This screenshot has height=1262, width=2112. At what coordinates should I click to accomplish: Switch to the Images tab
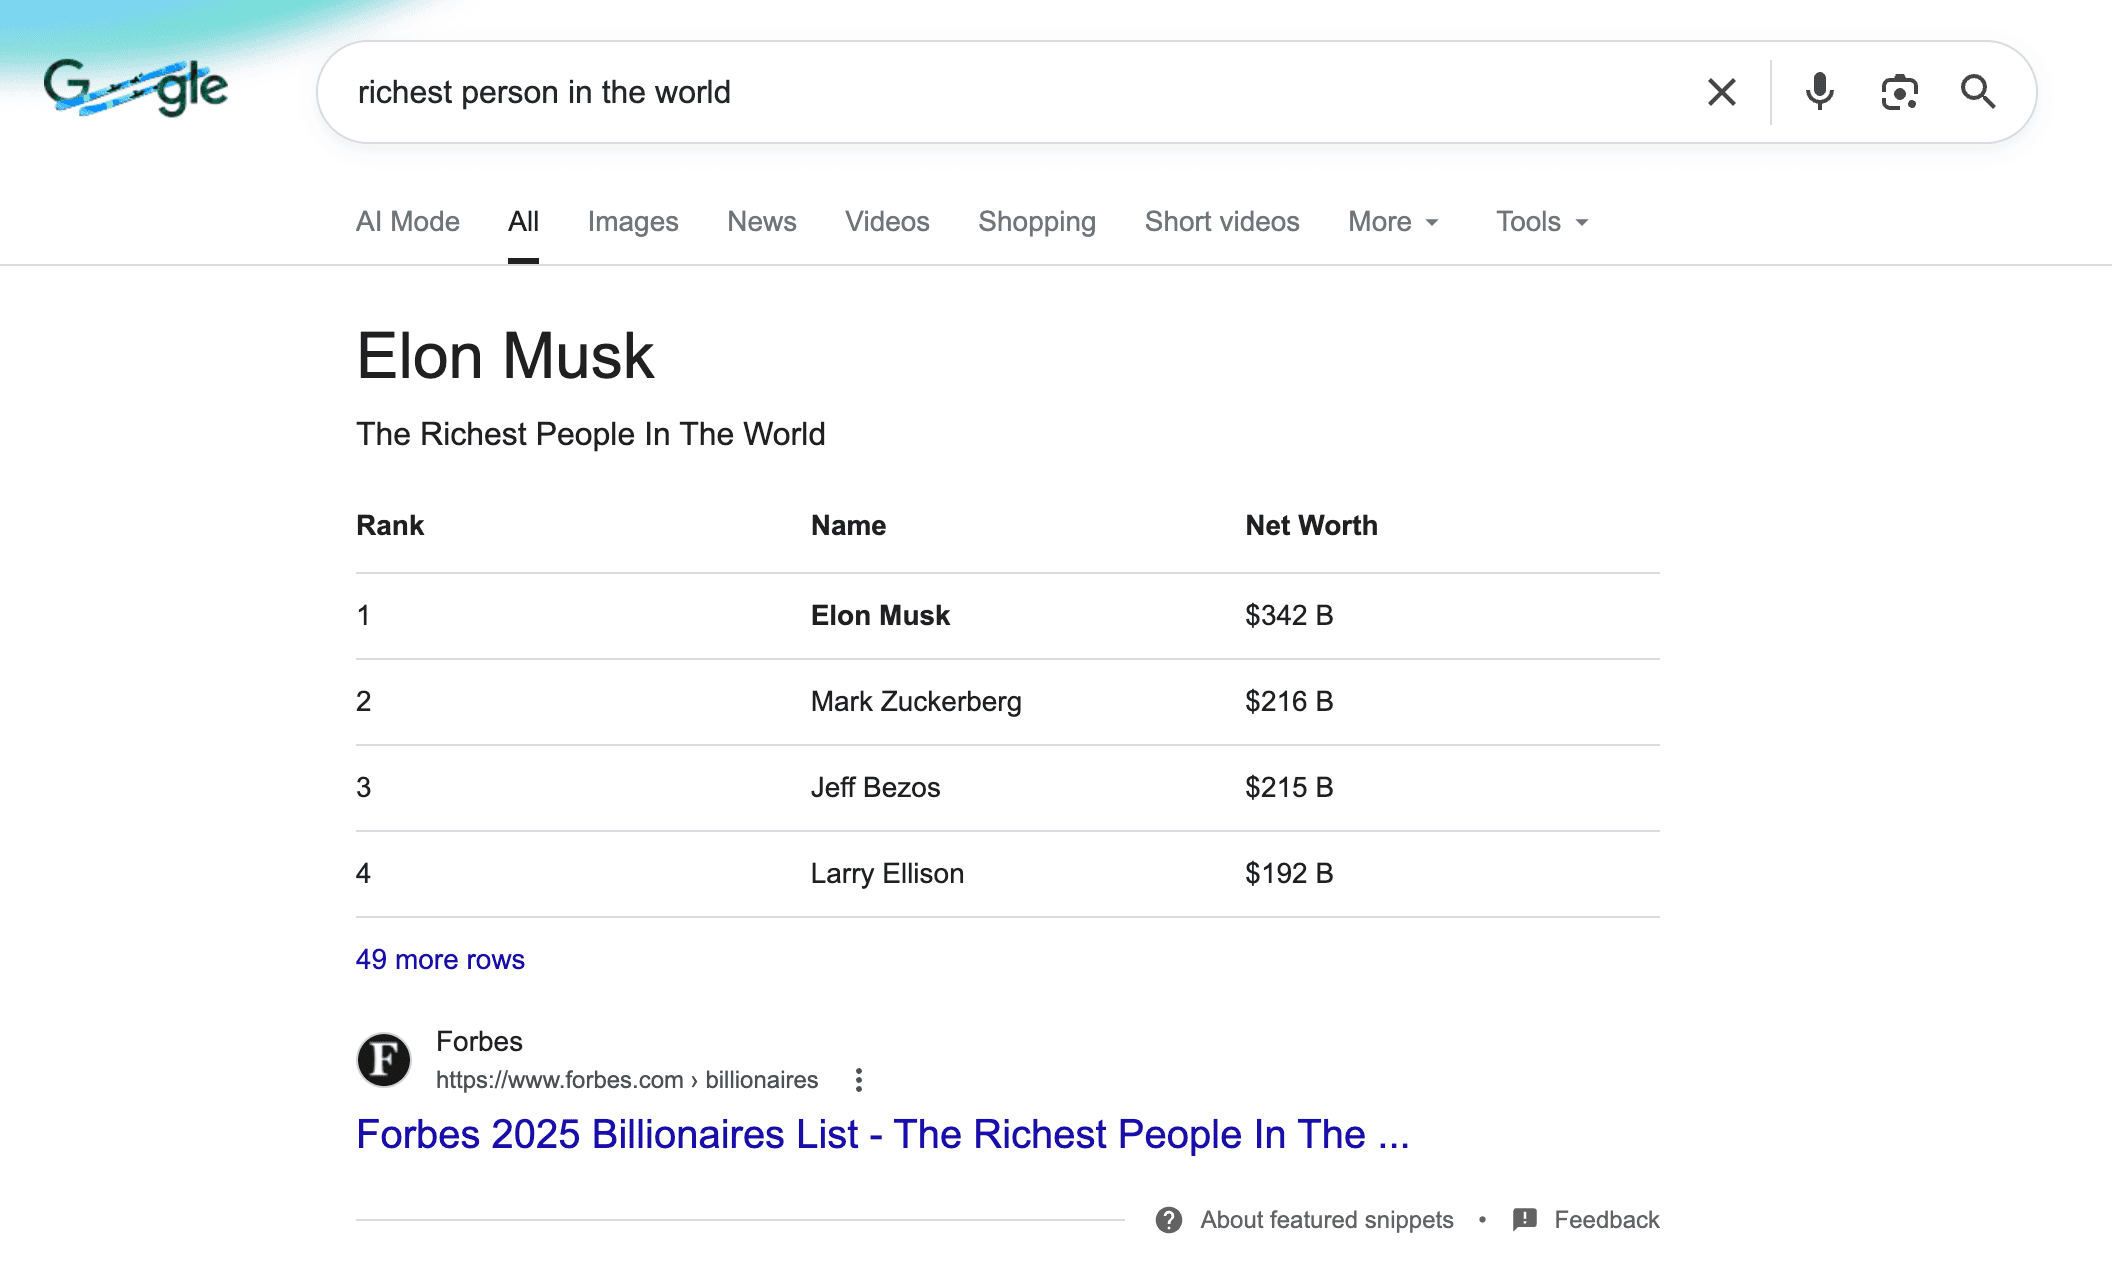[x=633, y=221]
